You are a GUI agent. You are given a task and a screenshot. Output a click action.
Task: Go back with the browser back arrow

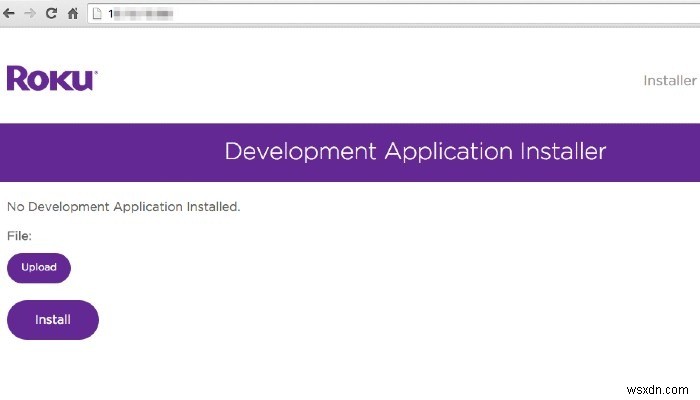point(8,13)
